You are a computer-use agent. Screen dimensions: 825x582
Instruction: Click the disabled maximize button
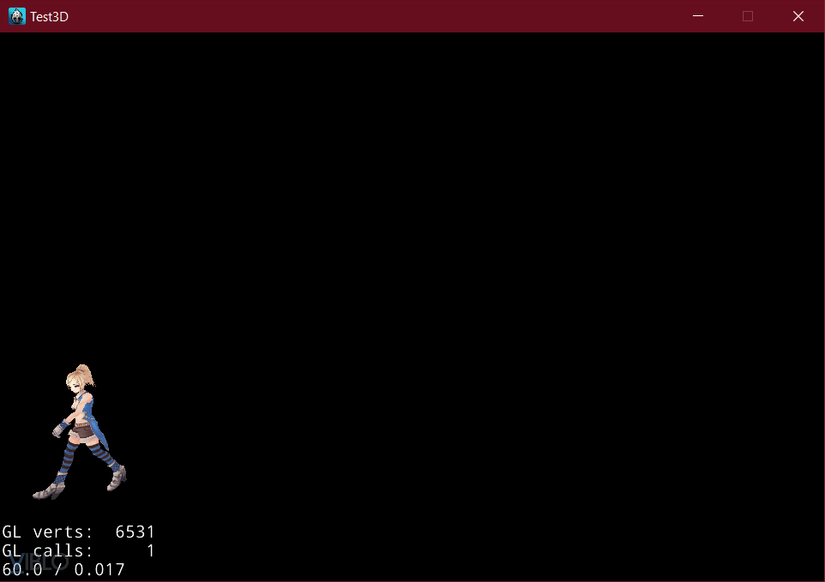tap(748, 16)
